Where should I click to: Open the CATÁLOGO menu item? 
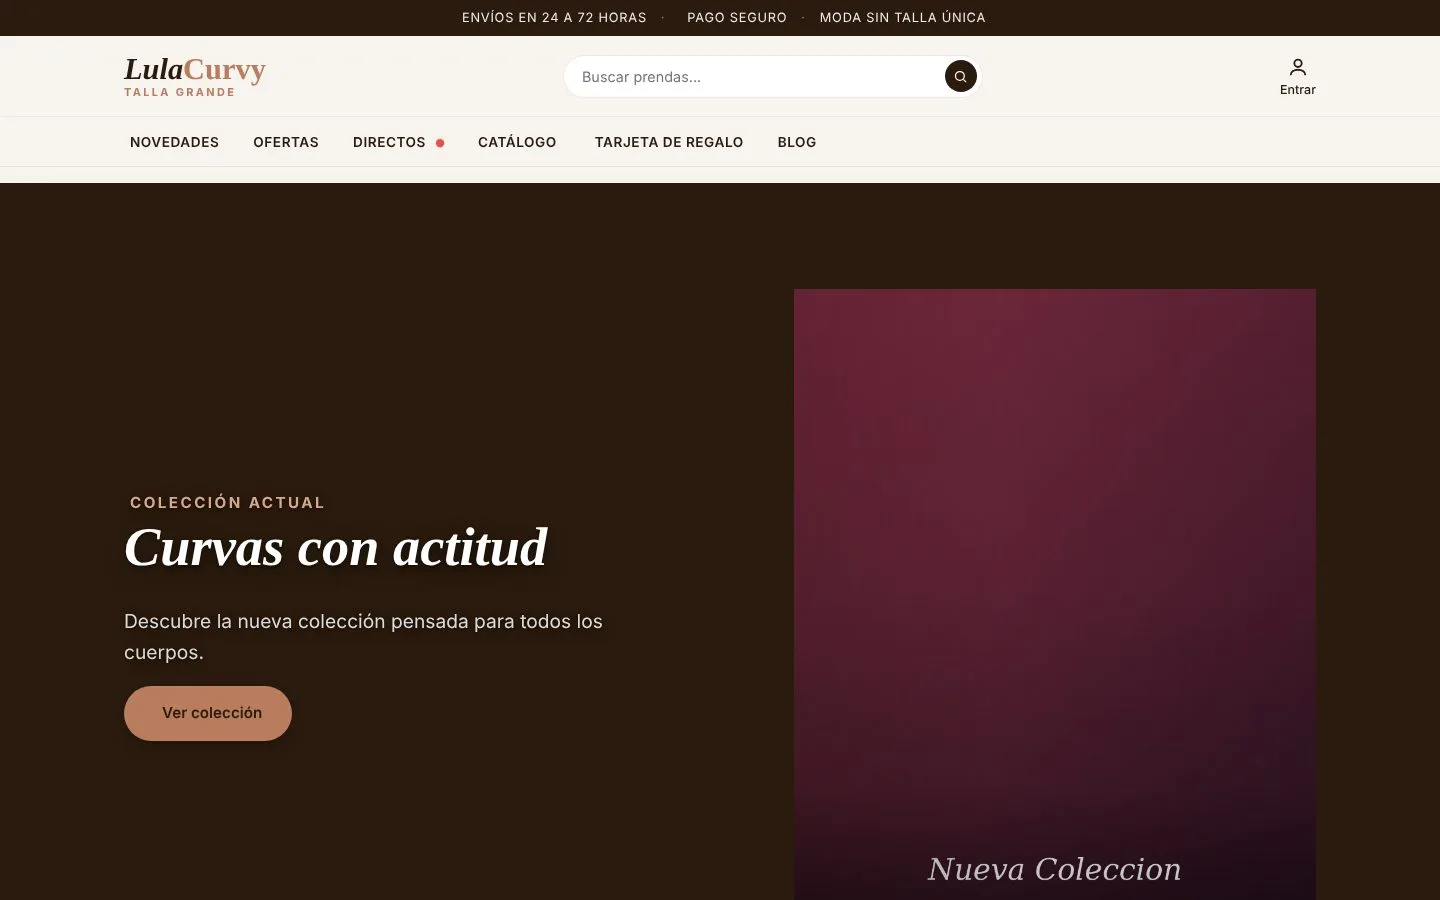point(517,142)
